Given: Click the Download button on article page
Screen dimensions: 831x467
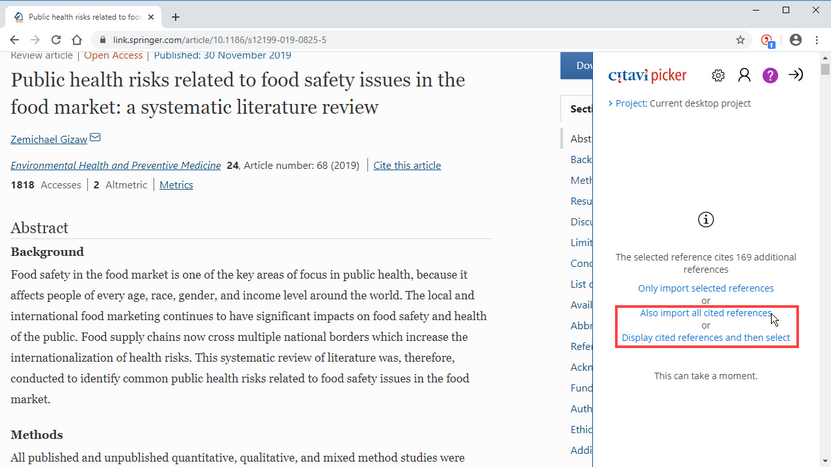Looking at the screenshot, I should tap(577, 66).
